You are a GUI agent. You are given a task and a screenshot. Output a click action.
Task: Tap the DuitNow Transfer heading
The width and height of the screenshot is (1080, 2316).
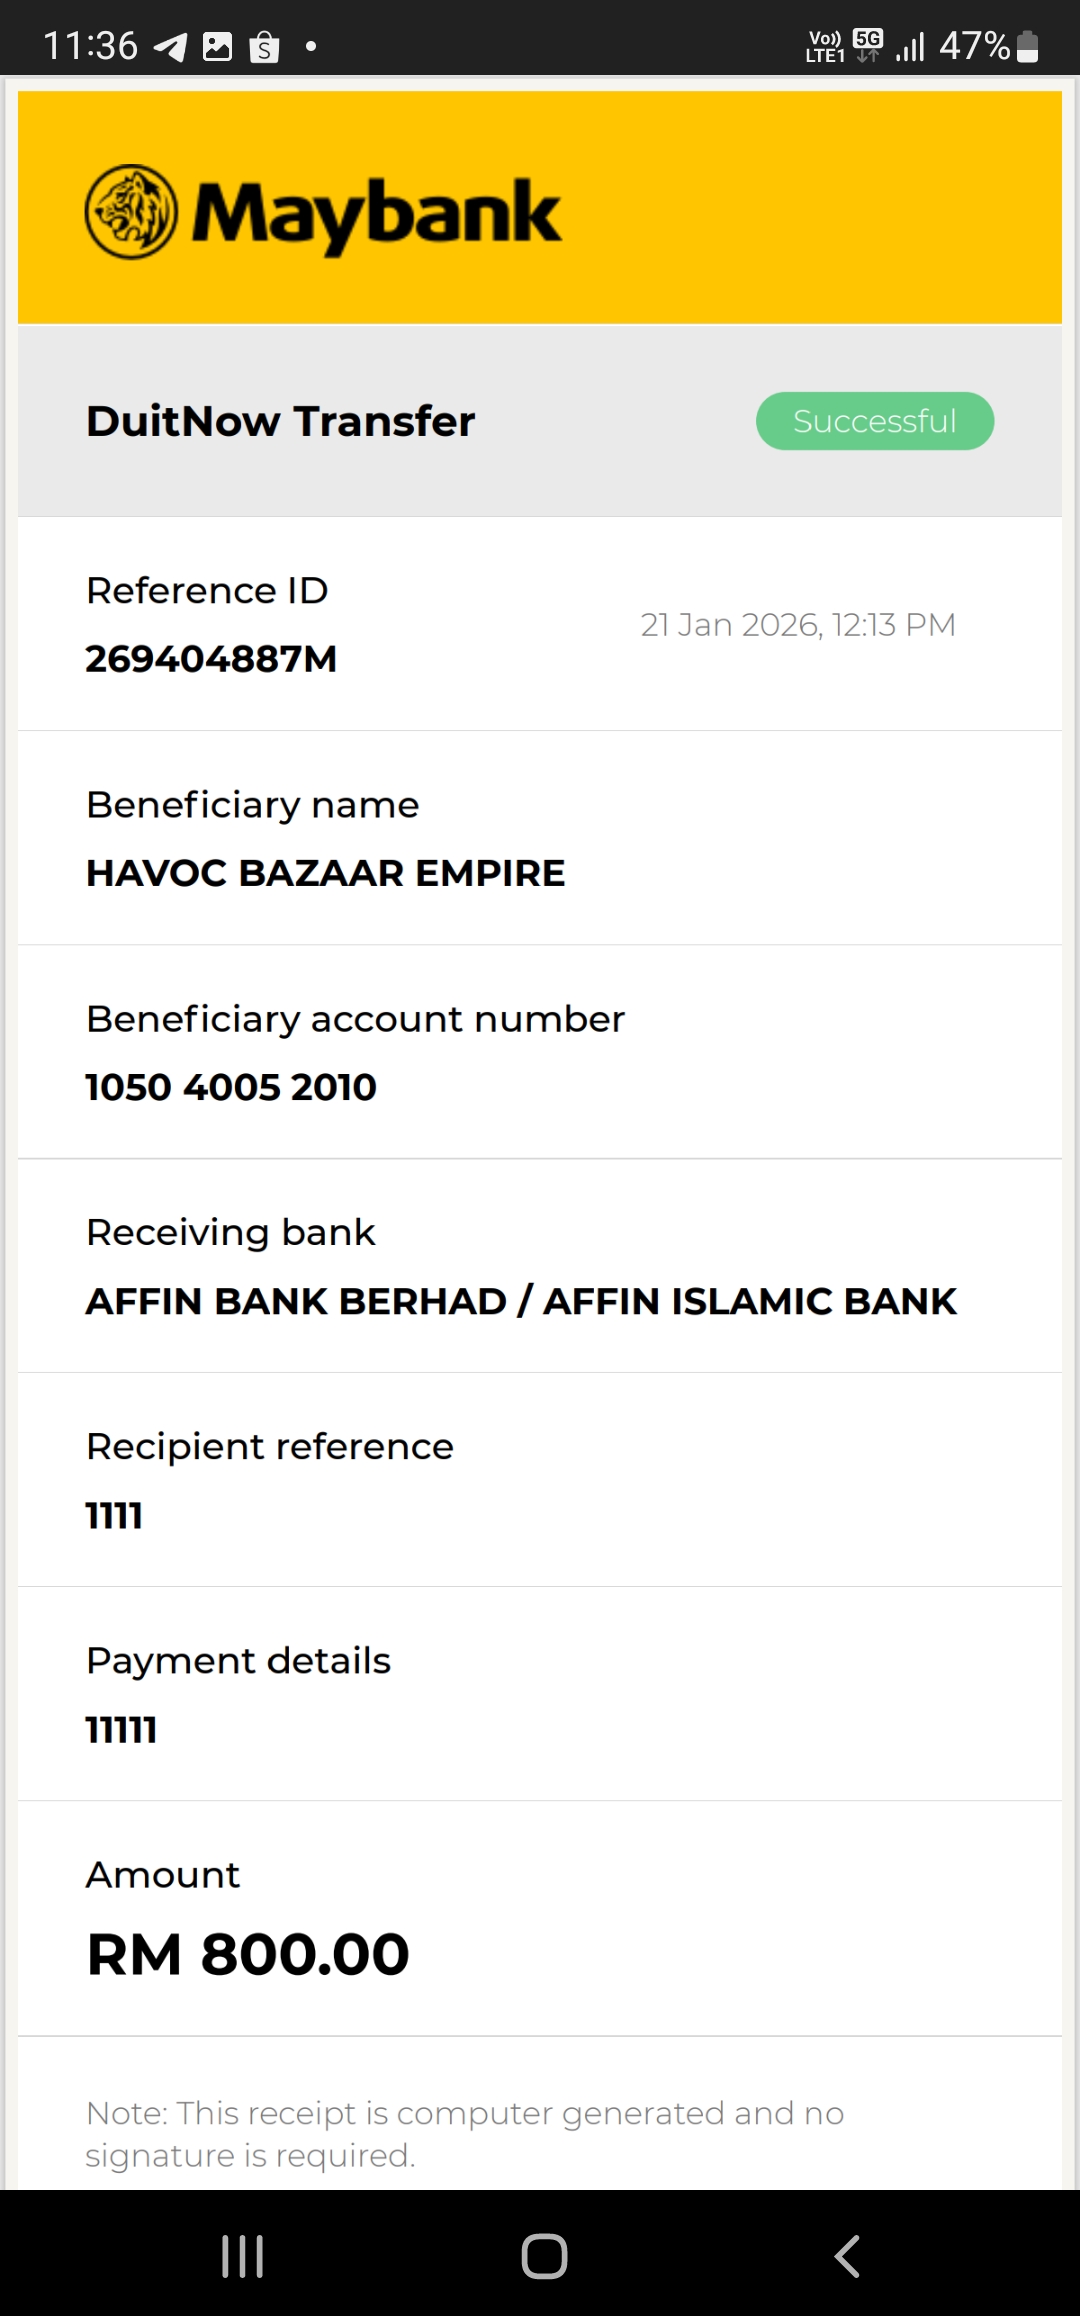tap(280, 421)
